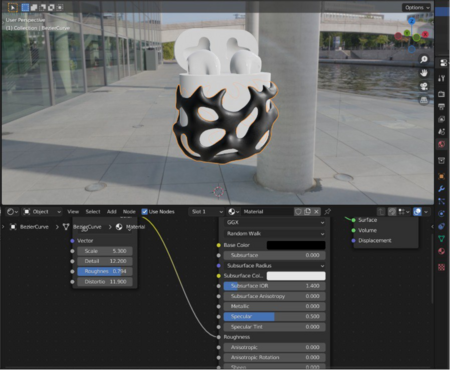Click the X axis on navigation gizmo
Screen dimensions: 450x370
(425, 34)
